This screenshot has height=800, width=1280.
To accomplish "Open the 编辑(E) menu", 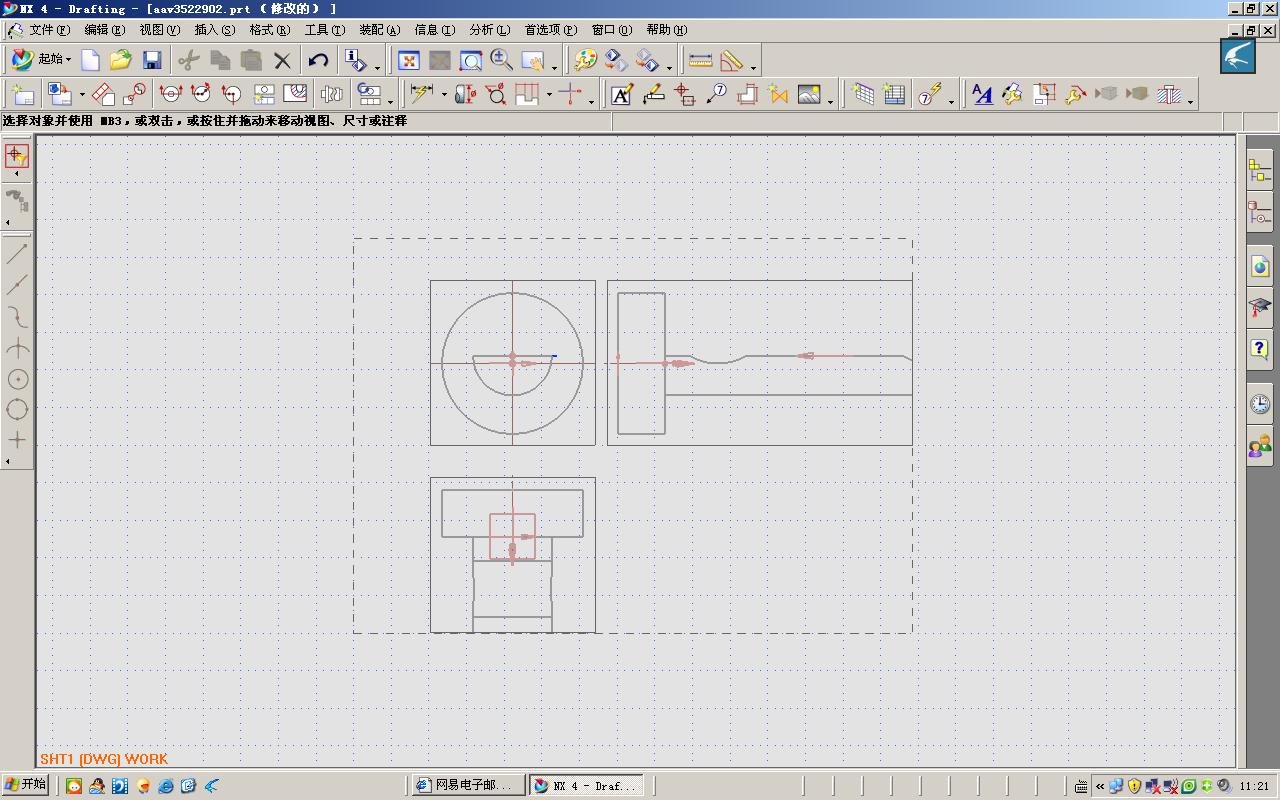I will pos(105,30).
